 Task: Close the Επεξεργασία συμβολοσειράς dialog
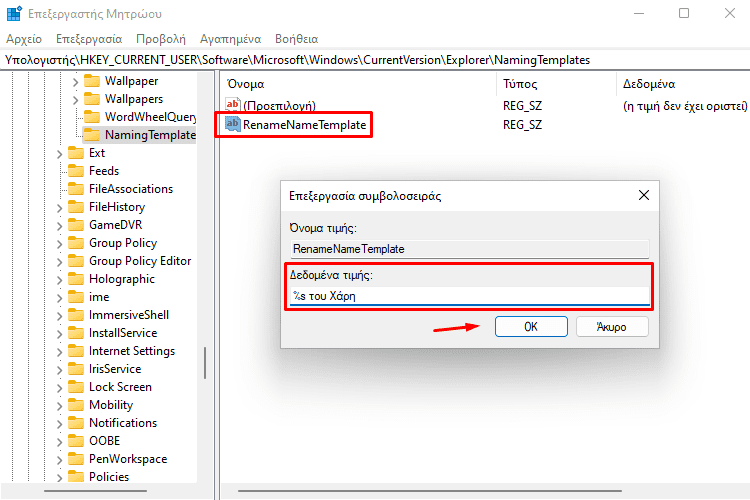(644, 195)
